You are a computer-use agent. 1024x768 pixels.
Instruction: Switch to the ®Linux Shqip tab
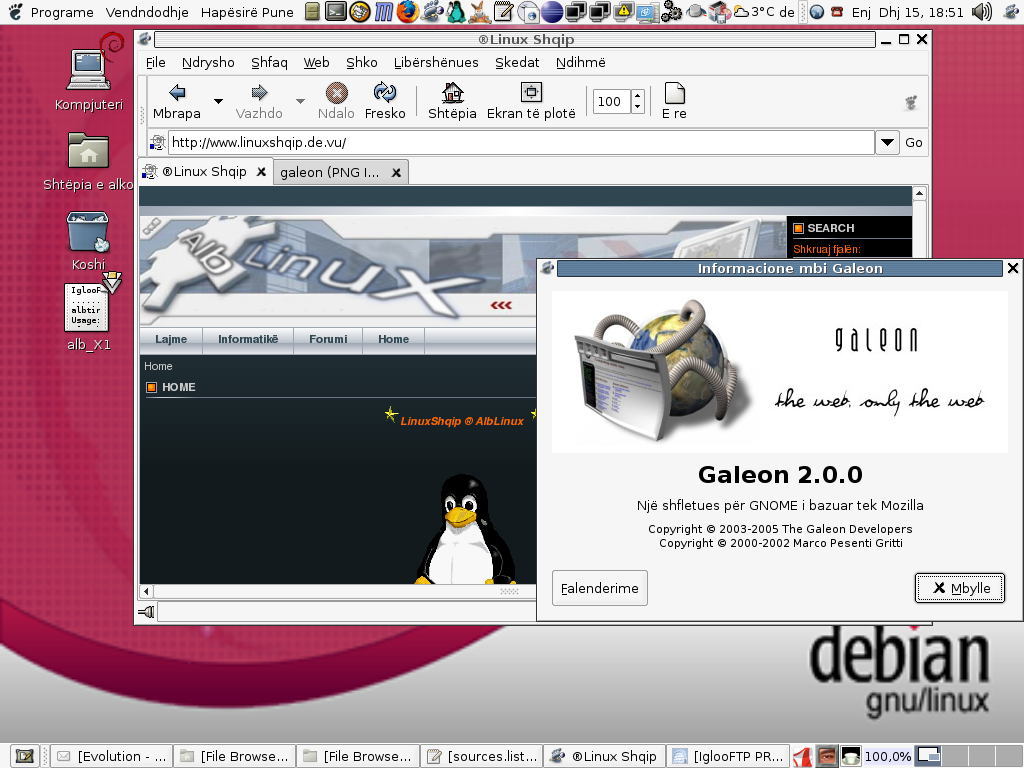point(204,172)
